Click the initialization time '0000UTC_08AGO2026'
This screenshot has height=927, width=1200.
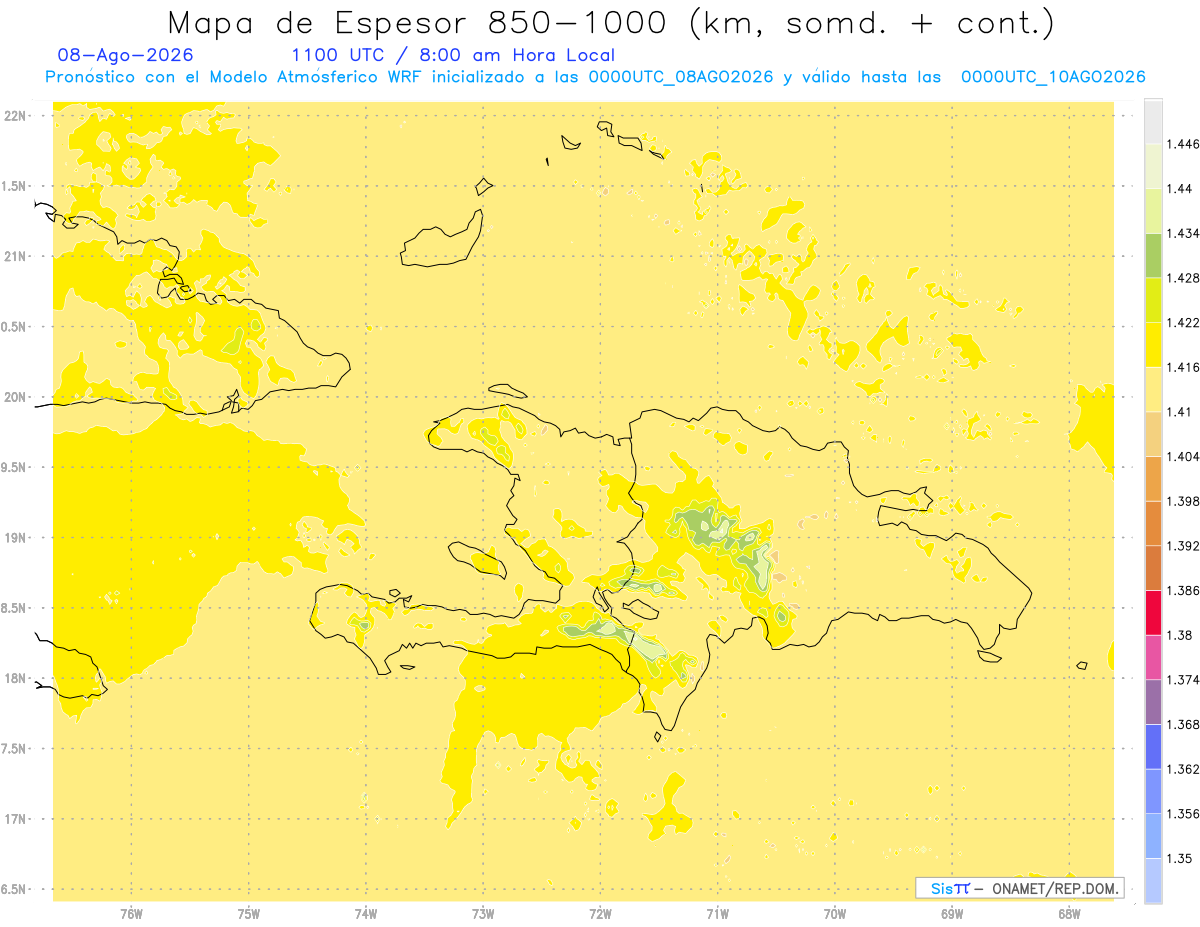tap(681, 77)
